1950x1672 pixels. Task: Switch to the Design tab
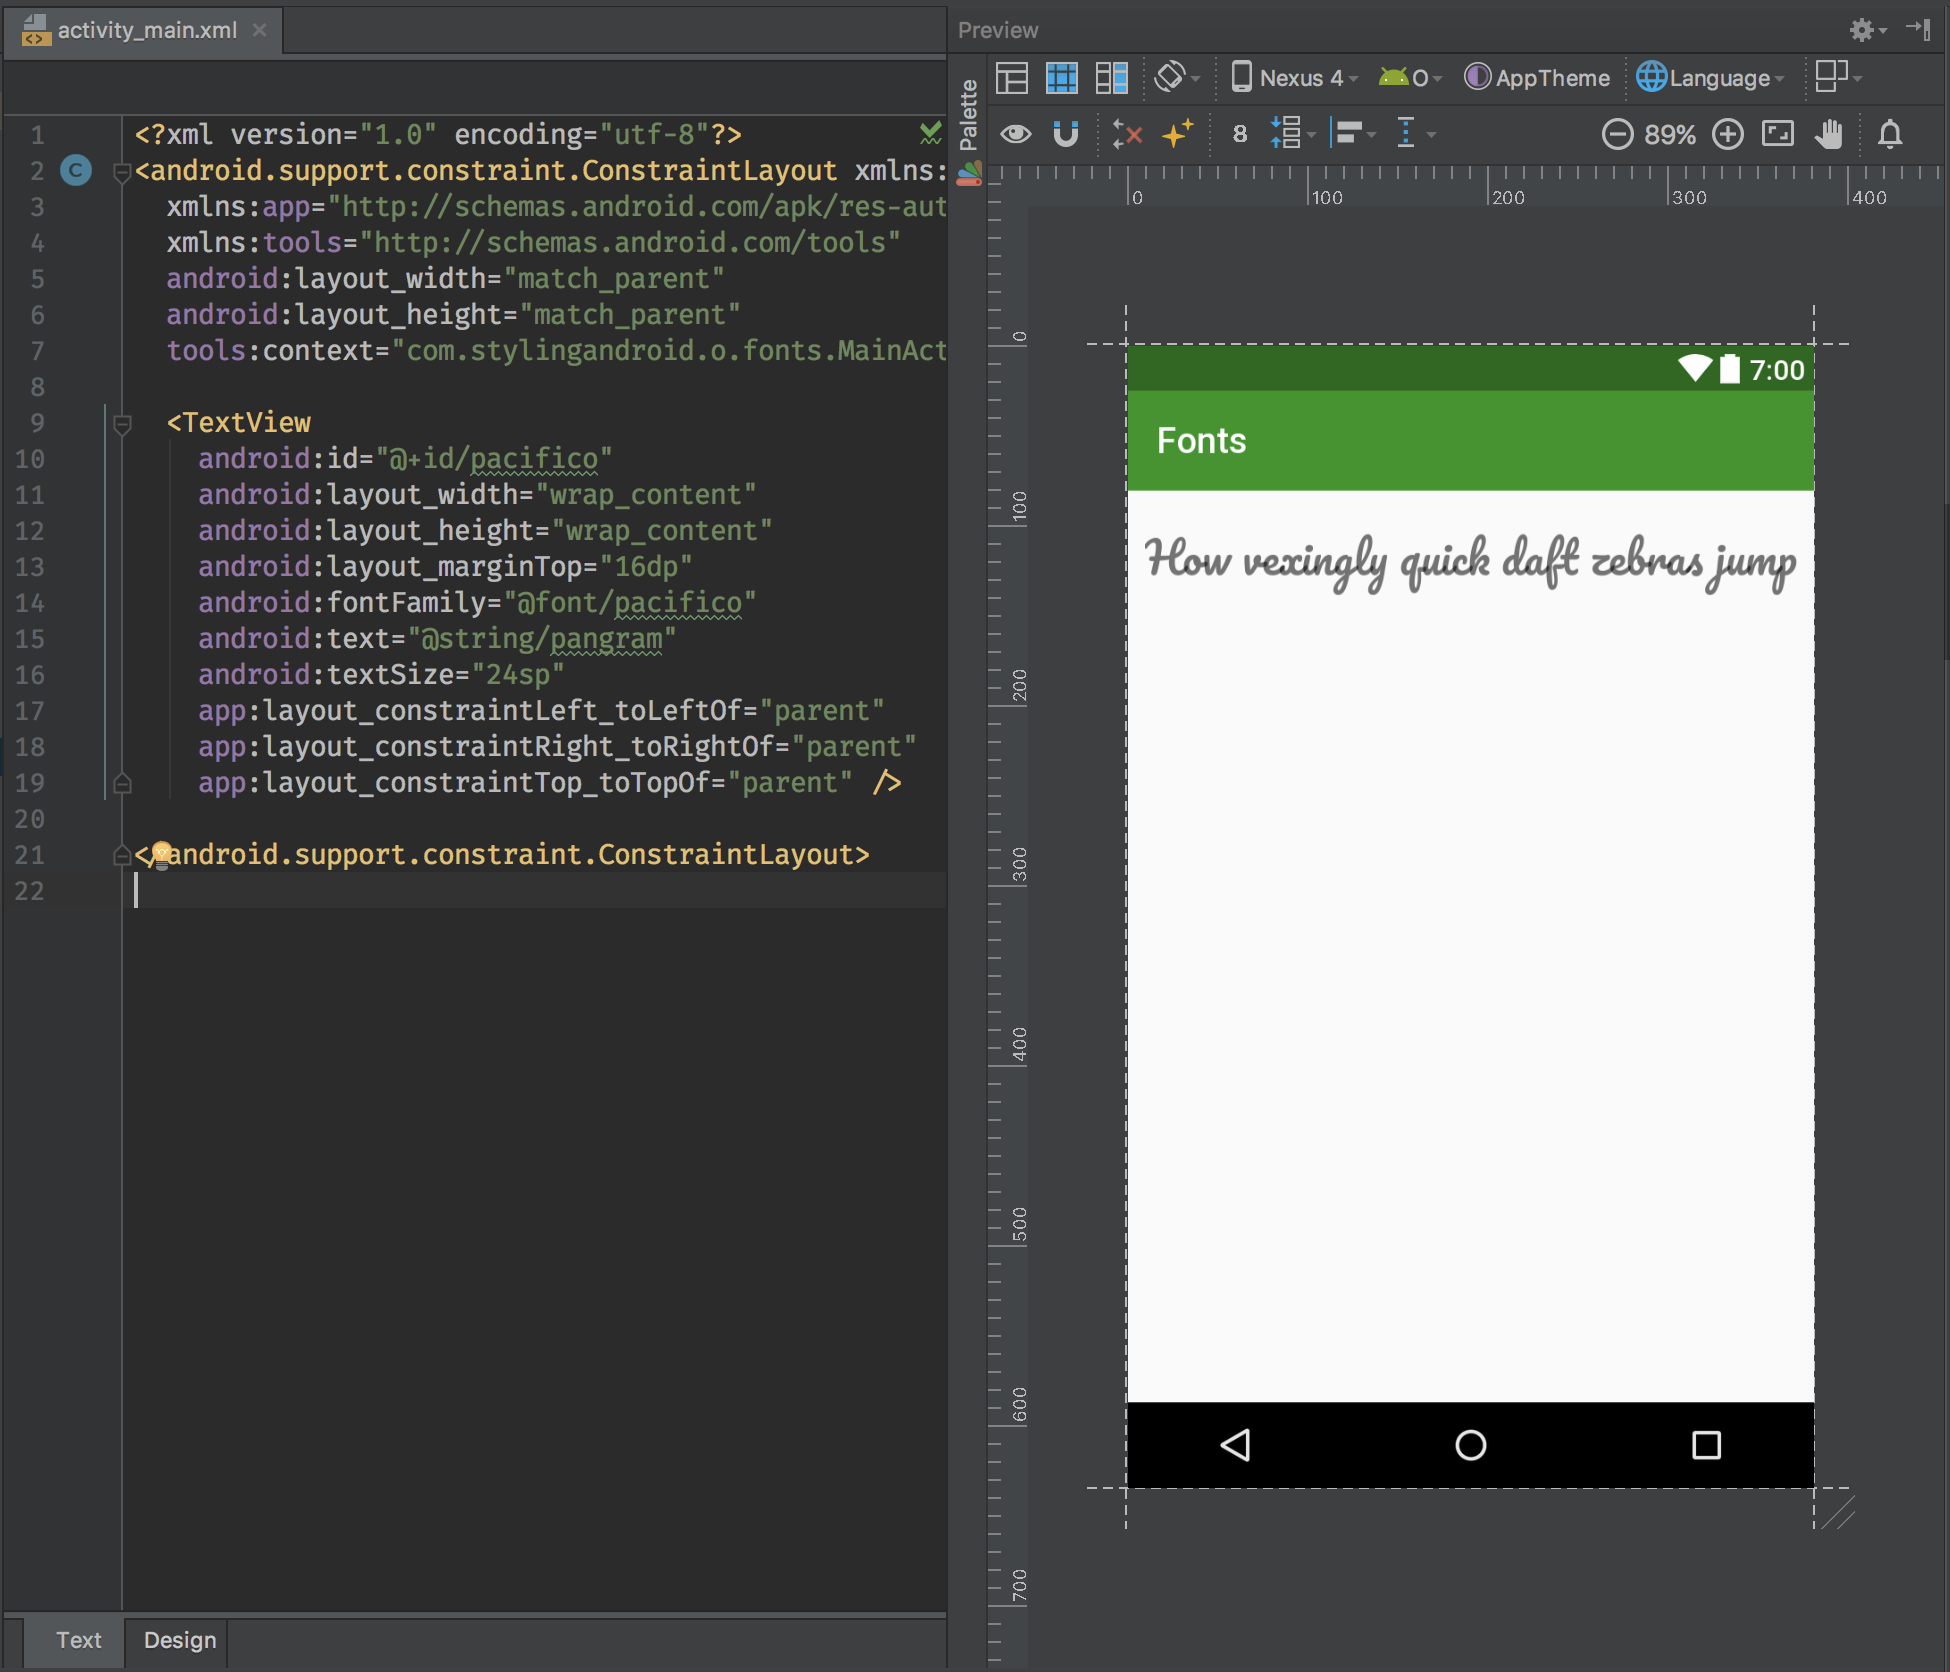coord(179,1640)
